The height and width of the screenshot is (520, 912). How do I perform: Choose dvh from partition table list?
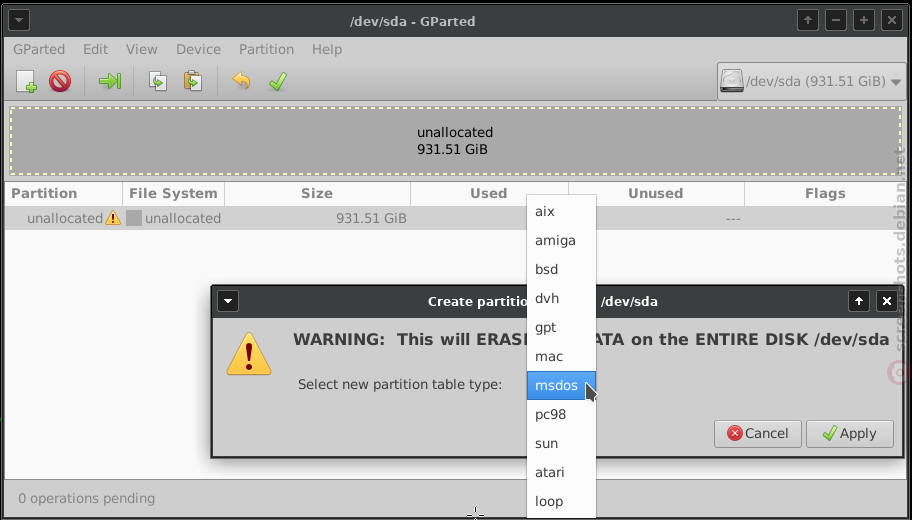tap(561, 298)
